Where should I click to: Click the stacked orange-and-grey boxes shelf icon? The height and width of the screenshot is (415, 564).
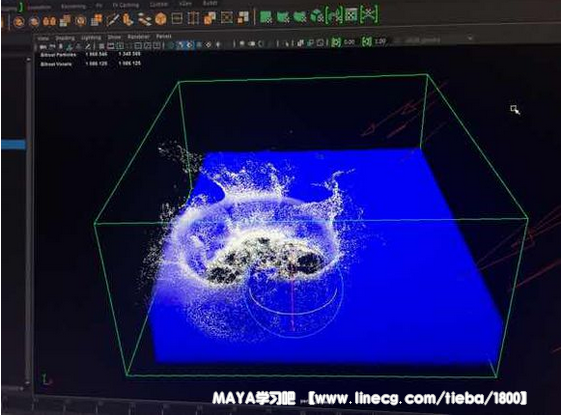[65, 20]
